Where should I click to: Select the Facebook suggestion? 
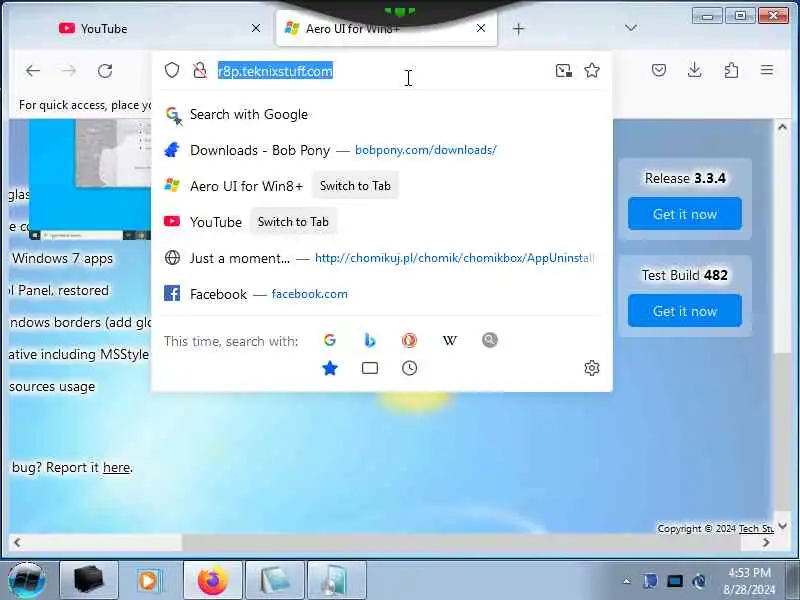click(x=382, y=294)
